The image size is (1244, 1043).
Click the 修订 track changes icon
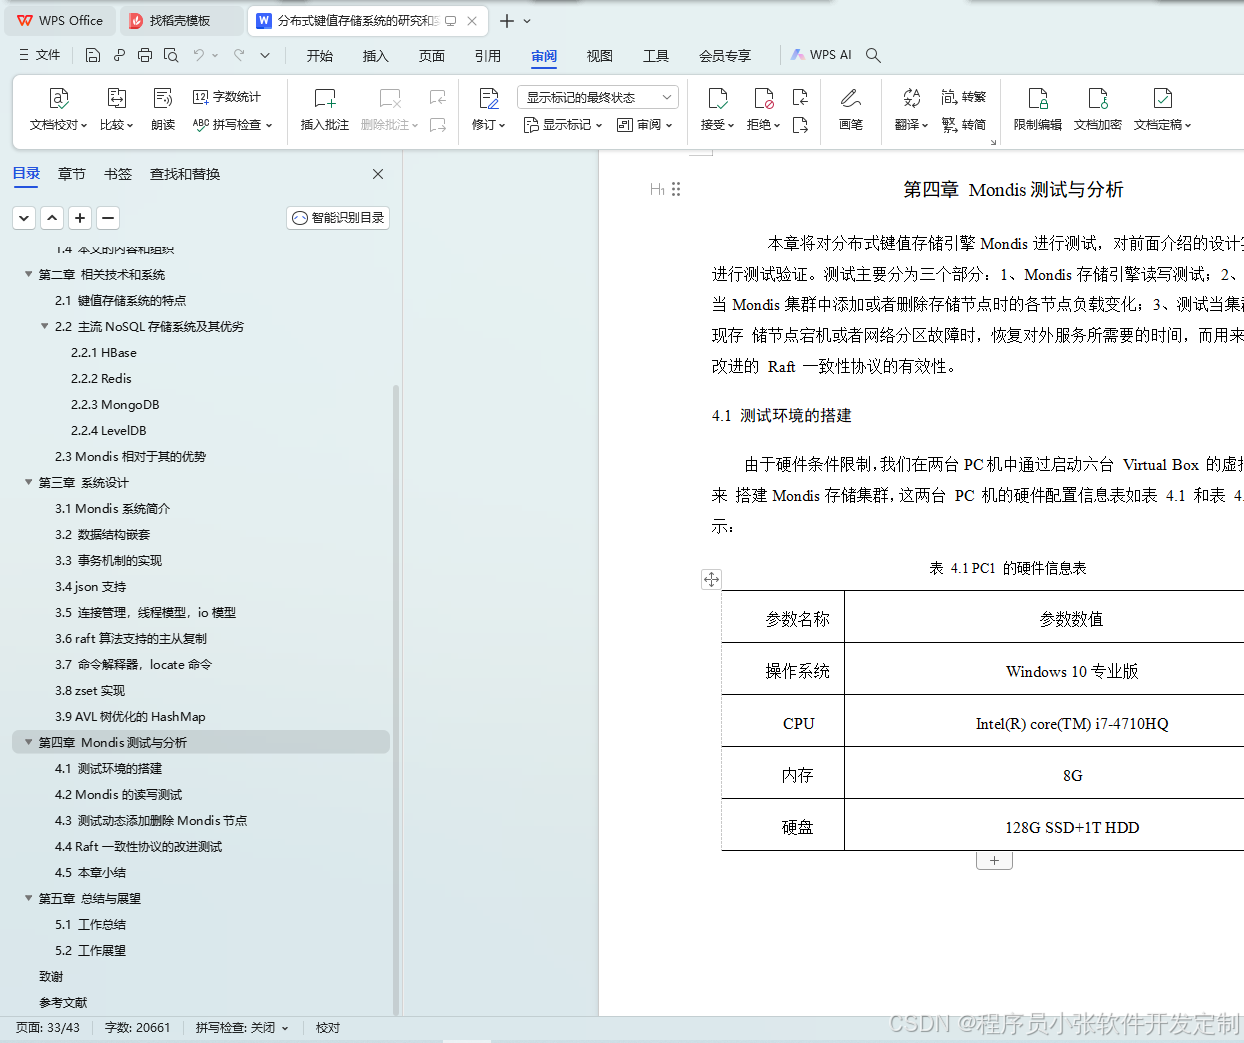coord(489,98)
